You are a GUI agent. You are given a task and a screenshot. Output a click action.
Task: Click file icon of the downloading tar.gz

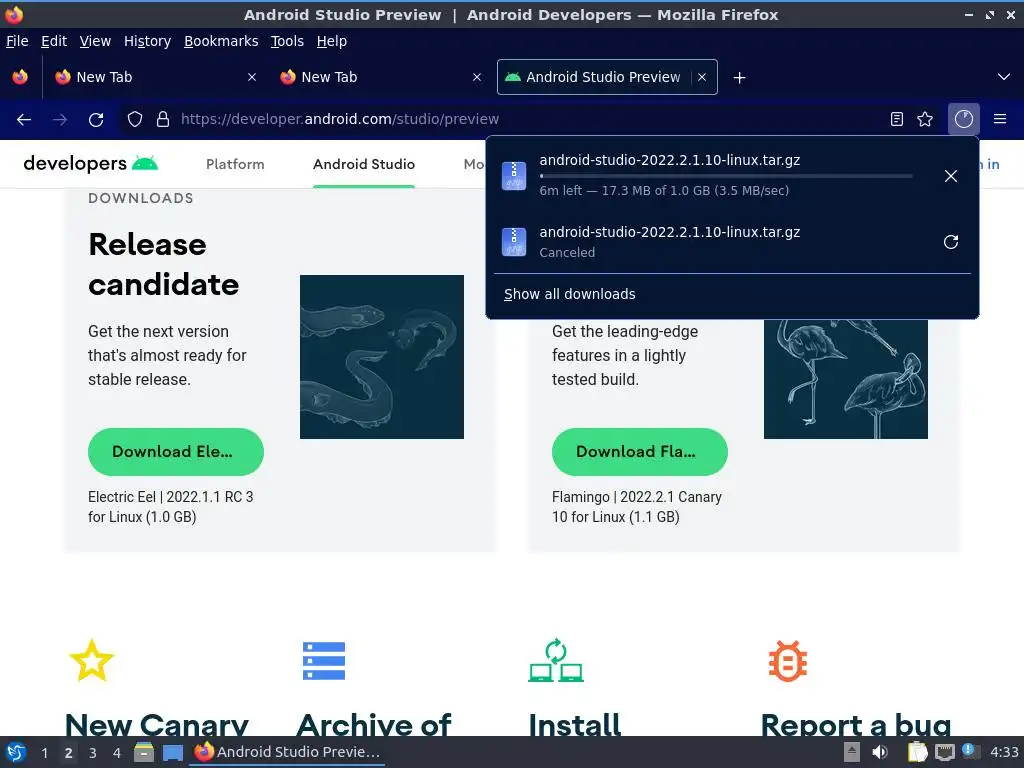click(x=514, y=176)
